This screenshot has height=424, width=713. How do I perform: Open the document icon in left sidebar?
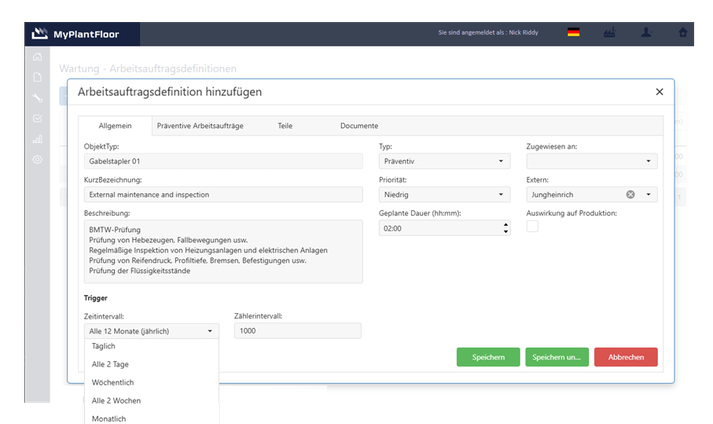click(37, 77)
